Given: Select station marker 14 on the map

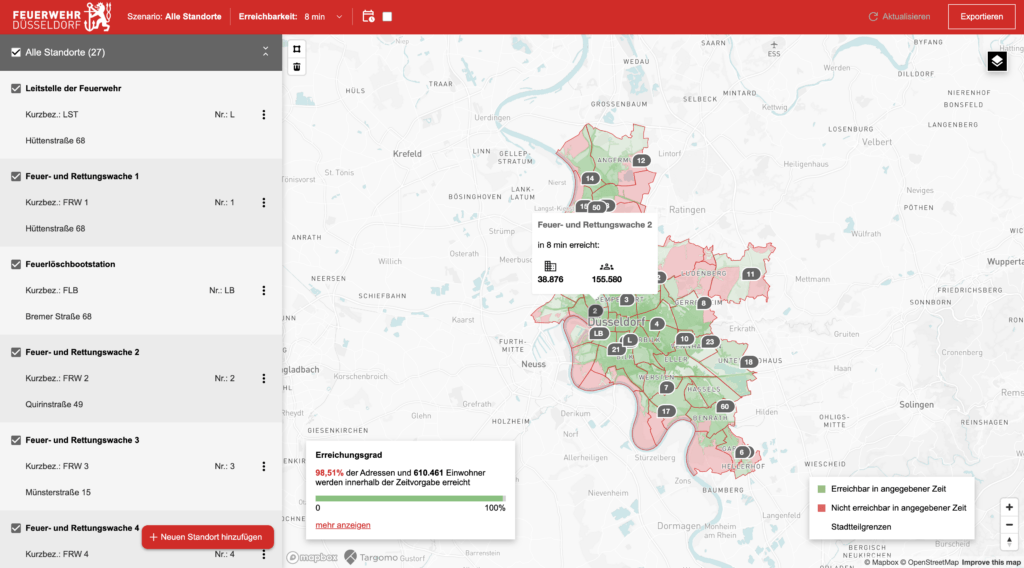Looking at the screenshot, I should click(x=590, y=178).
